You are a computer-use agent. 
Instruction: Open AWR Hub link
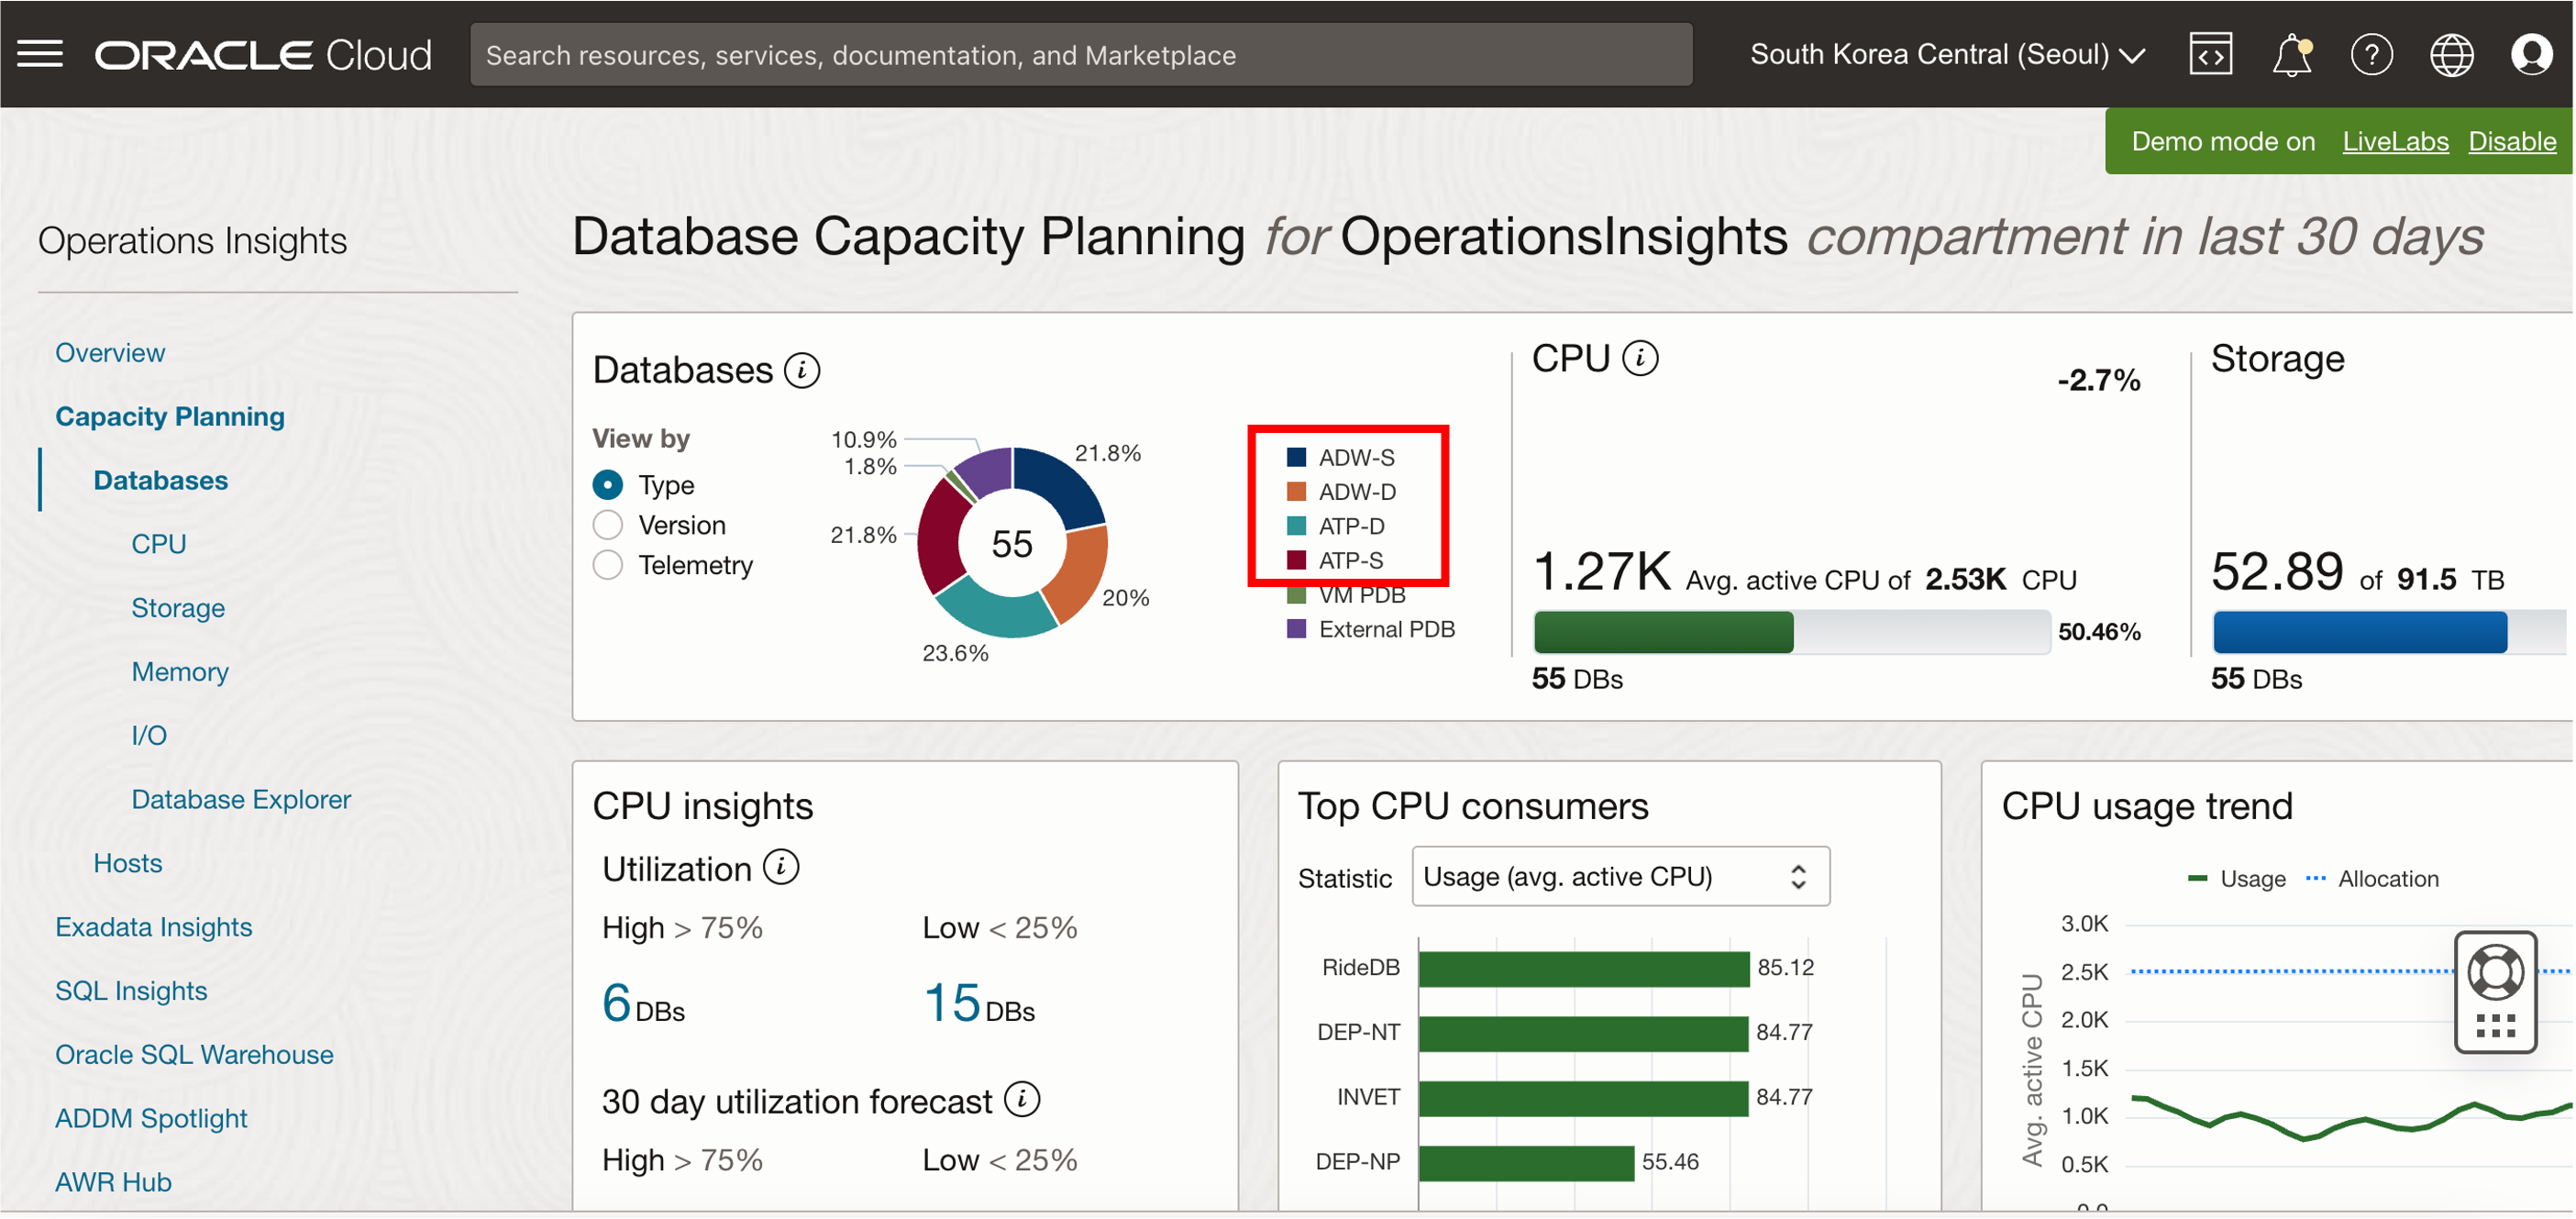(113, 1183)
